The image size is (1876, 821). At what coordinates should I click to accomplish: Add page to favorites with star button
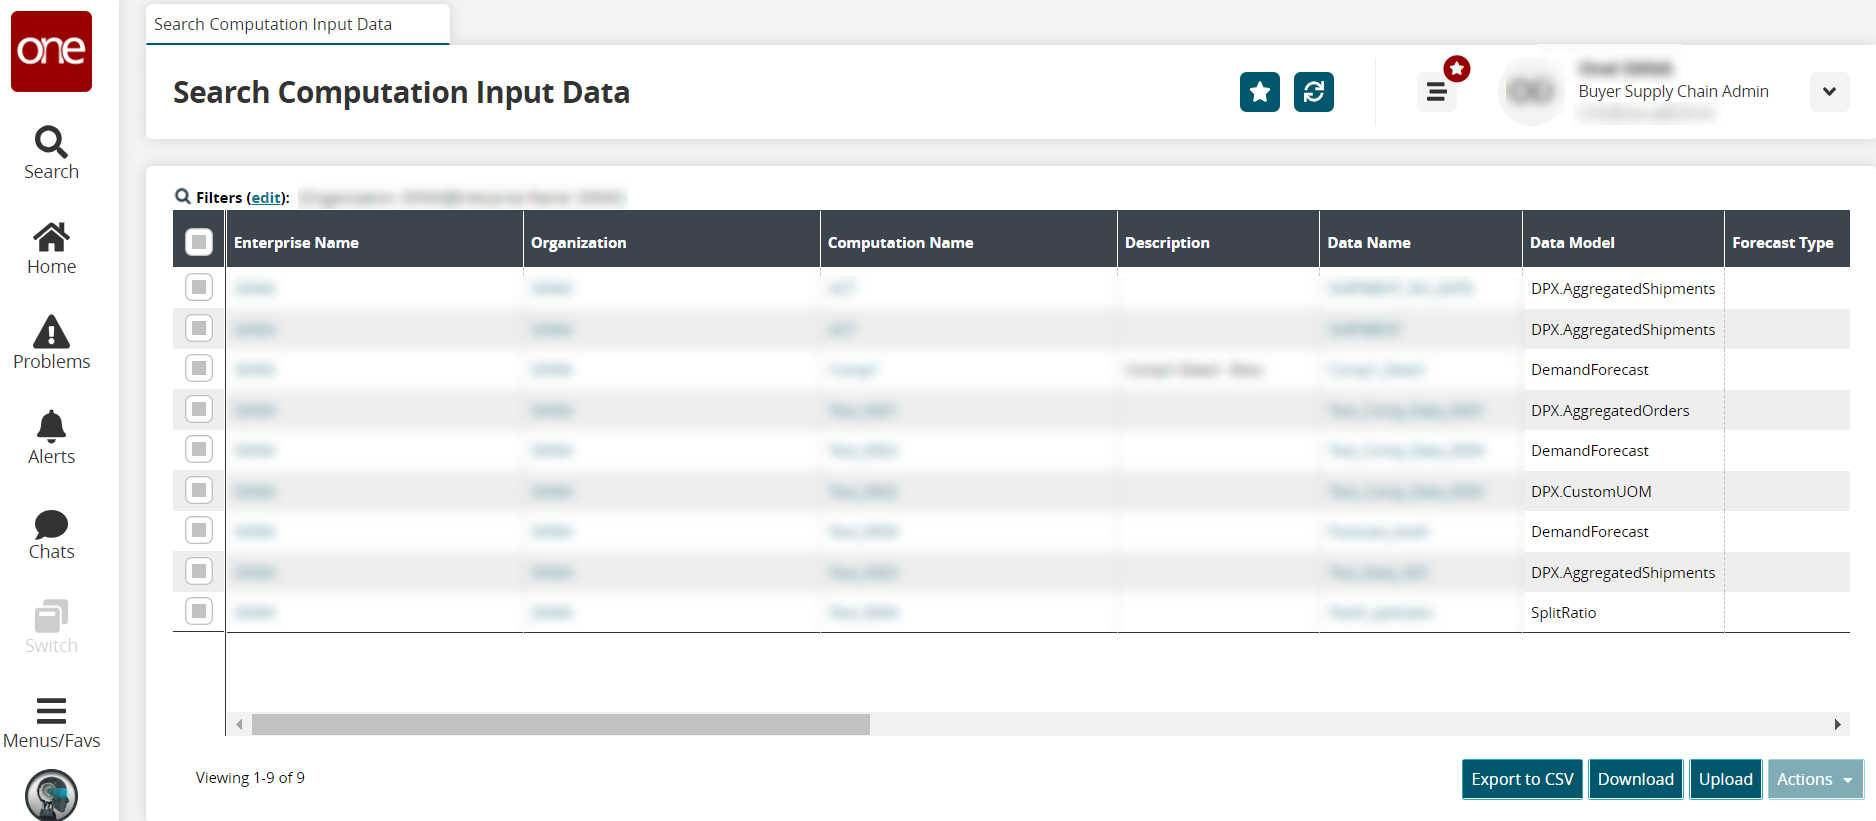coord(1259,92)
